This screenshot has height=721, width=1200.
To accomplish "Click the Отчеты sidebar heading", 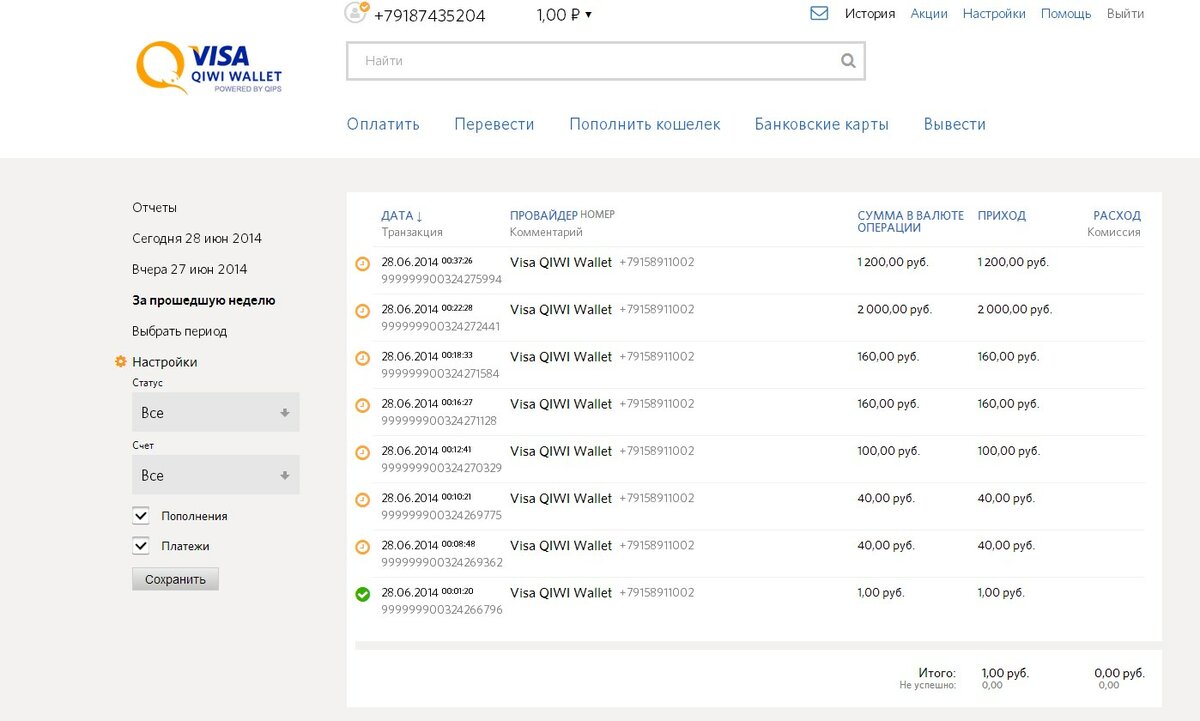I will point(155,207).
